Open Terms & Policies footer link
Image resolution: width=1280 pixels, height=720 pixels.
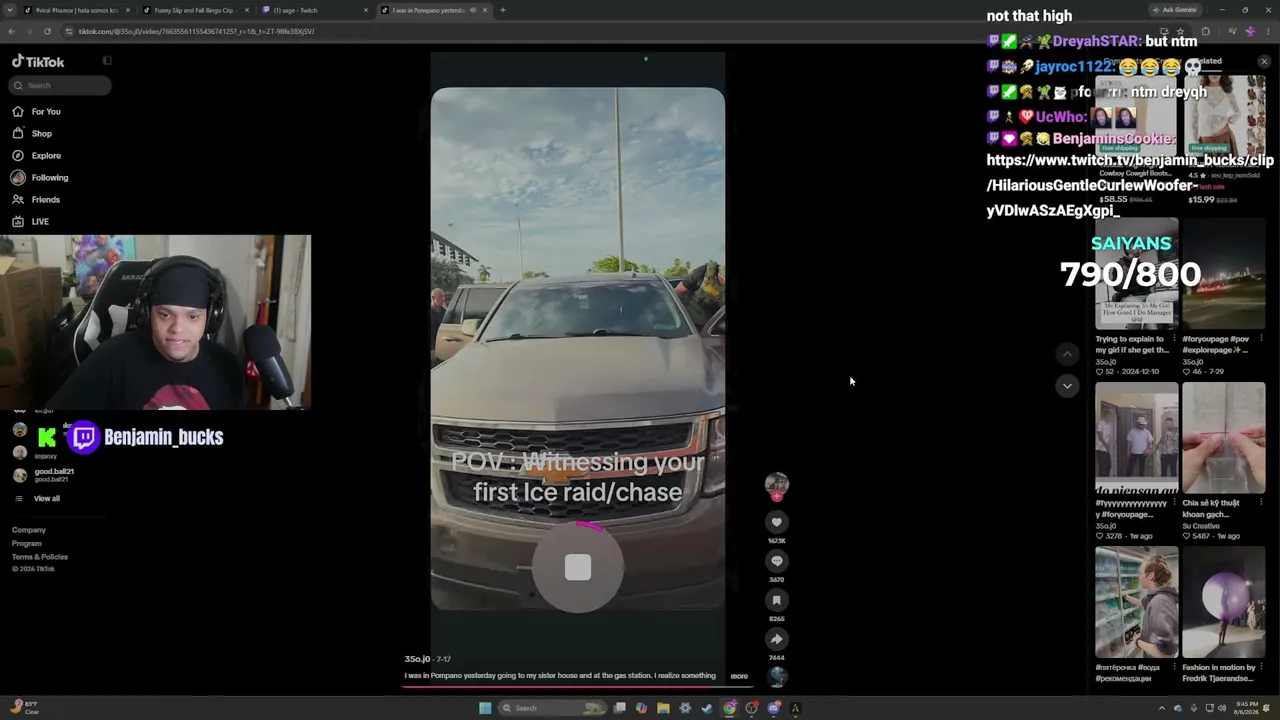tap(40, 557)
